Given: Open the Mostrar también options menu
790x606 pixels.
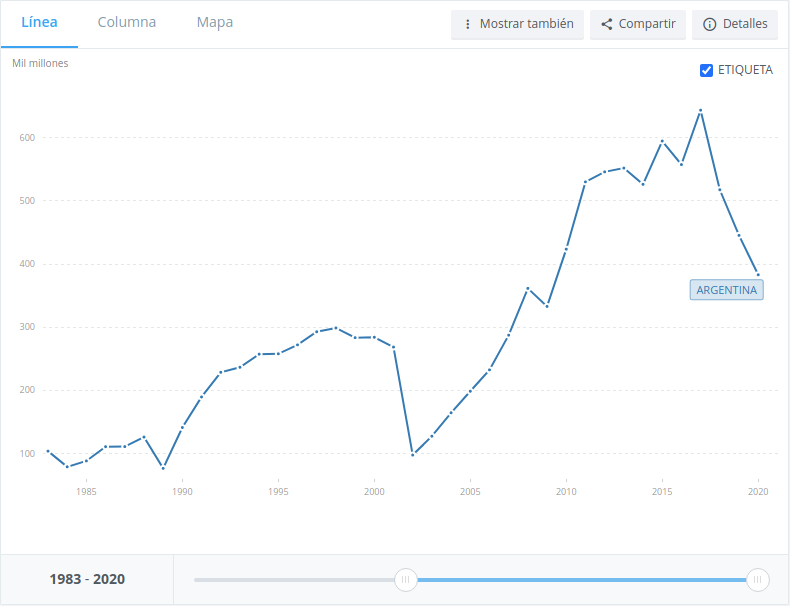Looking at the screenshot, I should tap(517, 24).
